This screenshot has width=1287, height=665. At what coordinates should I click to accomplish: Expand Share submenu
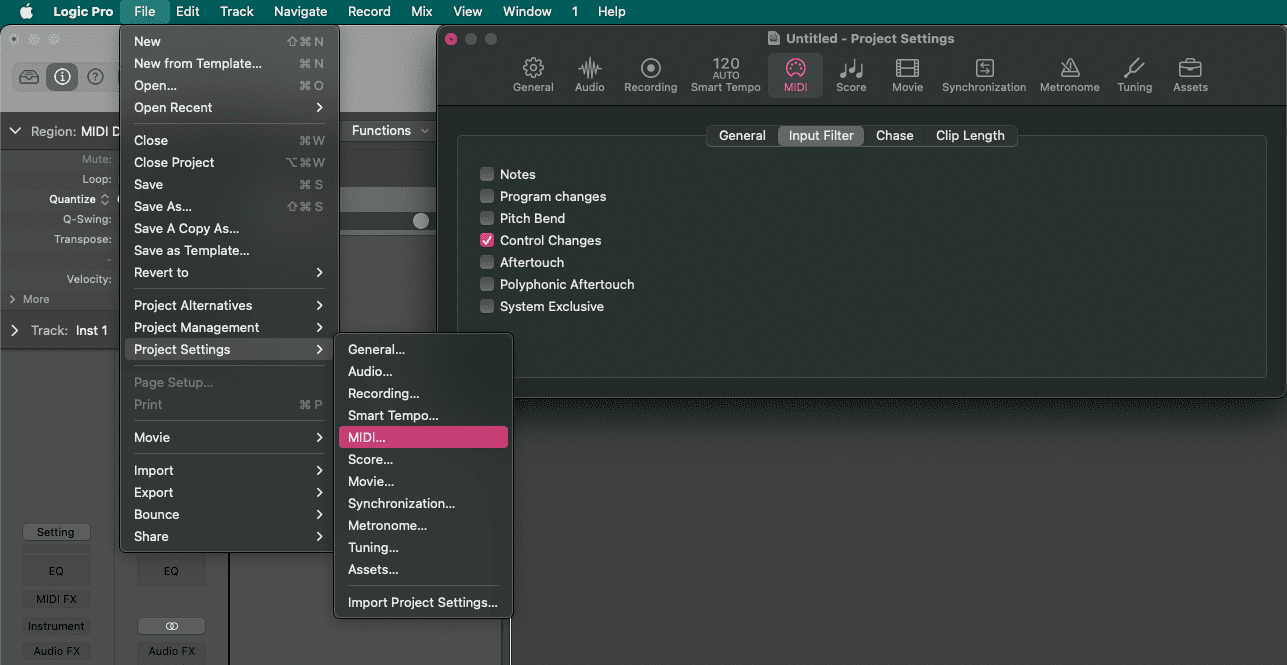pyautogui.click(x=229, y=536)
